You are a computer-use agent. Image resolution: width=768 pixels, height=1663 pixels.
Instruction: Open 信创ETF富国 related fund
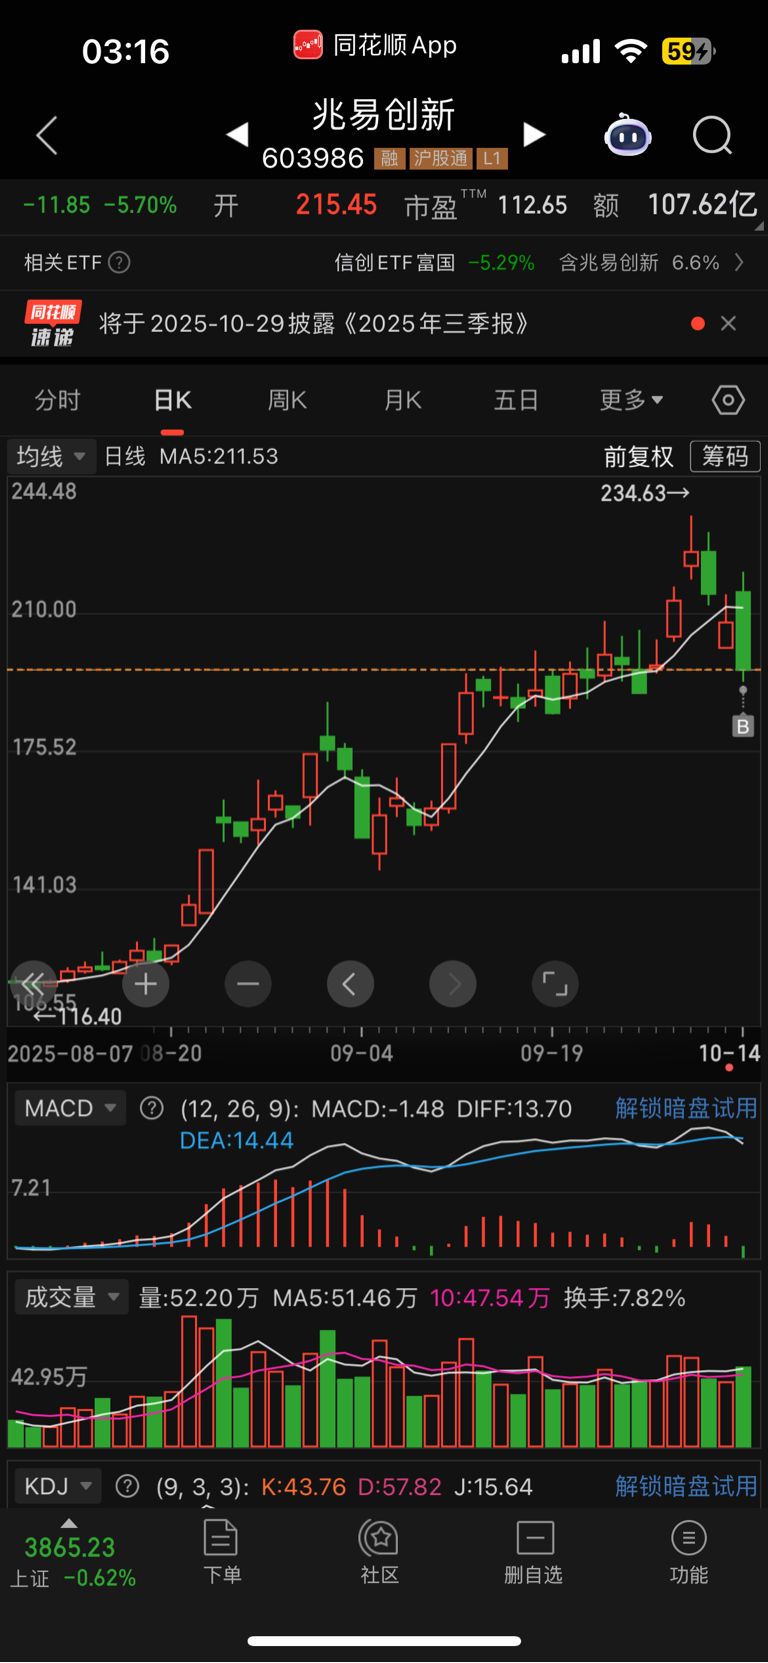coord(394,263)
